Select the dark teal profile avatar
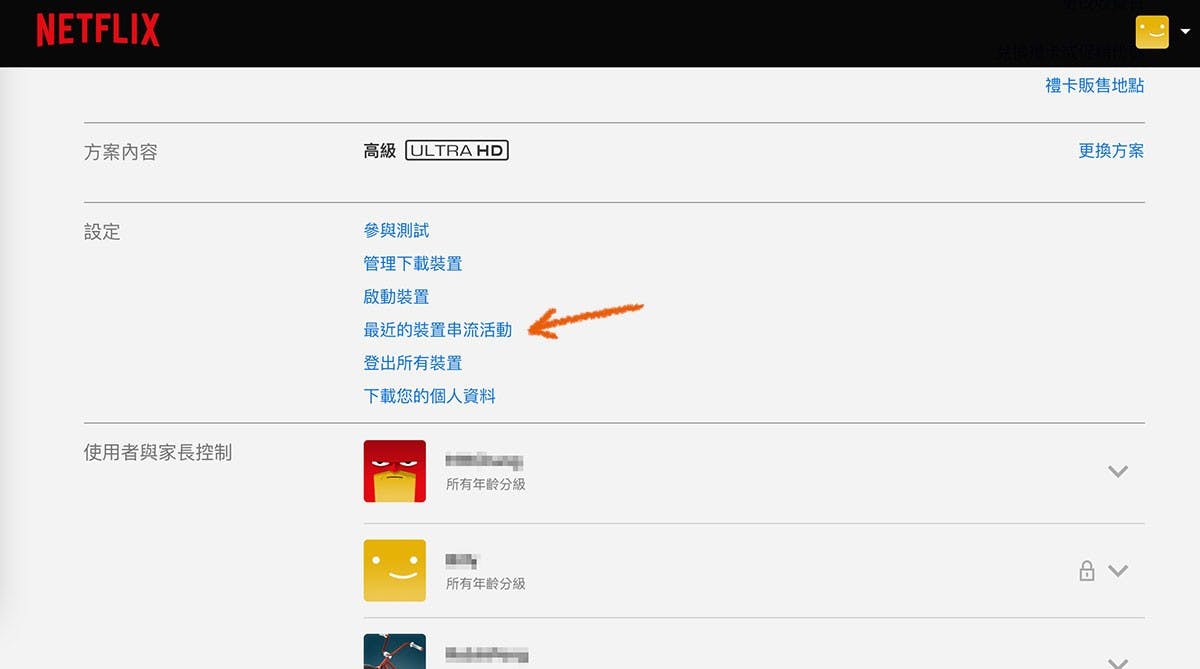This screenshot has width=1200, height=669. click(395, 651)
